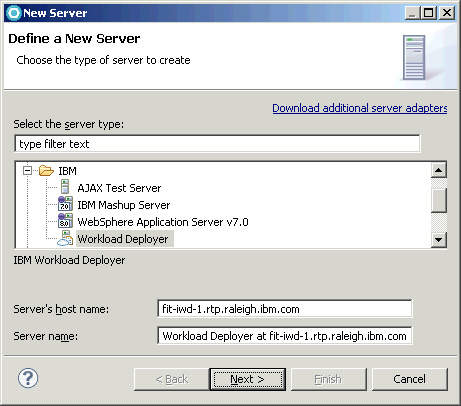This screenshot has height=406, width=461.
Task: Click the server list scrollbar thumb
Action: click(439, 200)
